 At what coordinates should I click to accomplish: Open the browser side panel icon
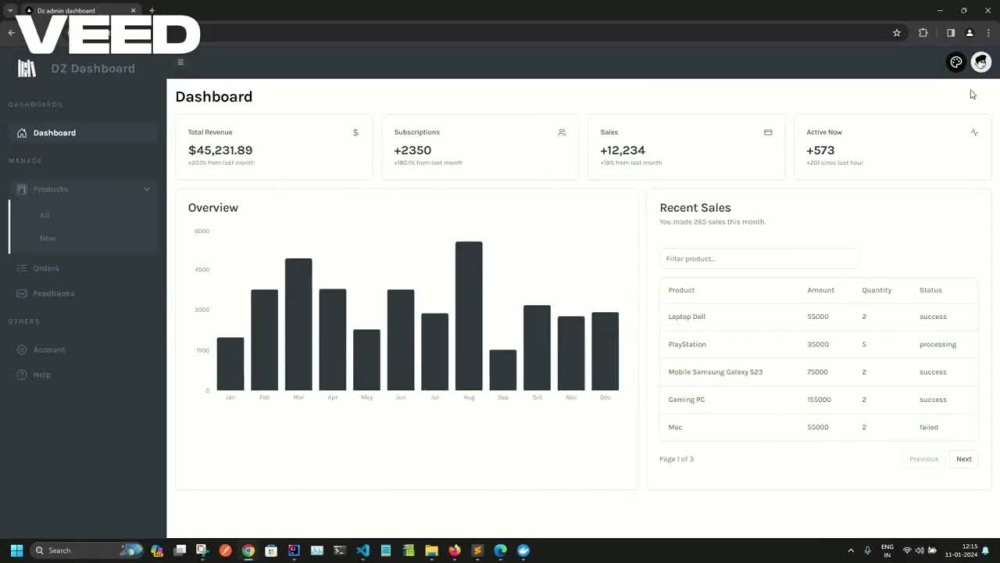click(x=950, y=33)
